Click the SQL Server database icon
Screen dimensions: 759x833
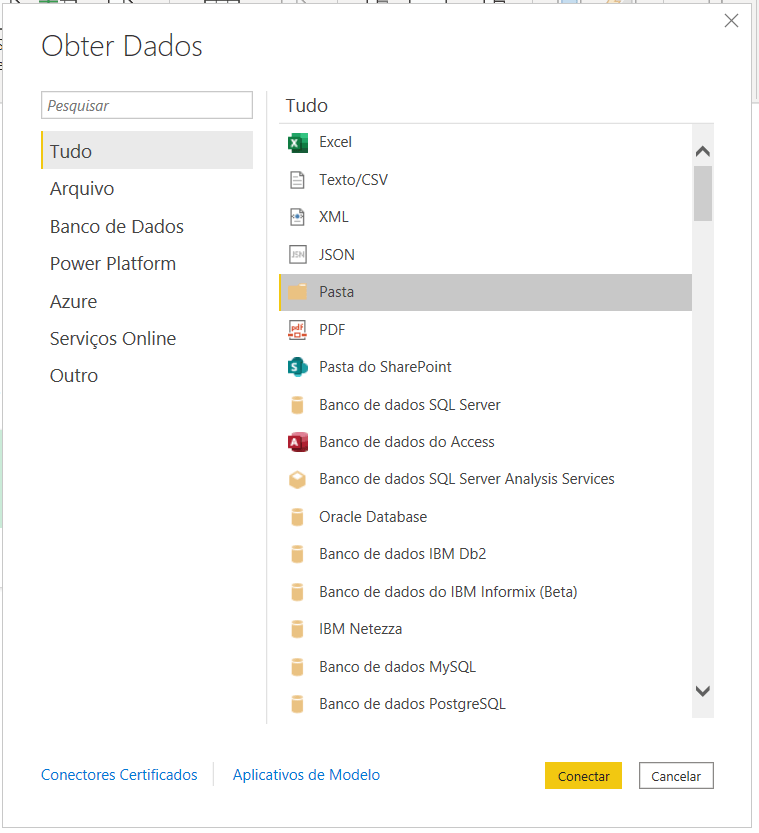297,405
